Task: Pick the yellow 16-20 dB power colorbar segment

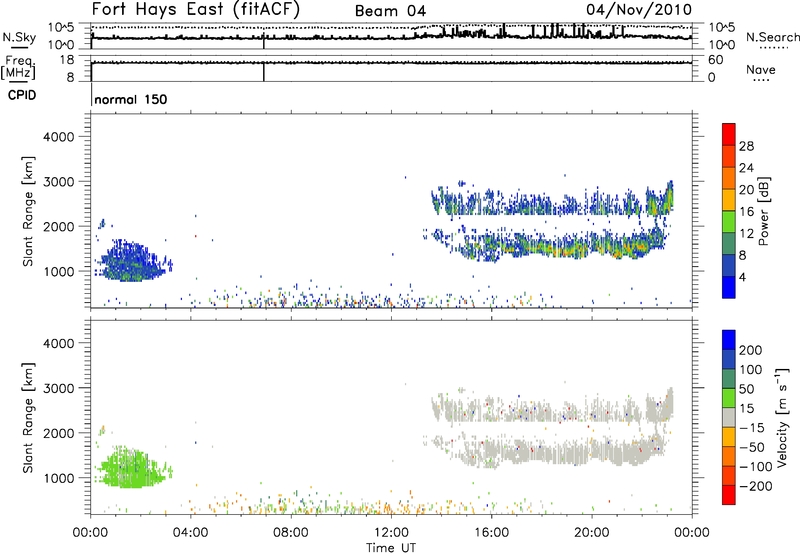Action: point(729,200)
